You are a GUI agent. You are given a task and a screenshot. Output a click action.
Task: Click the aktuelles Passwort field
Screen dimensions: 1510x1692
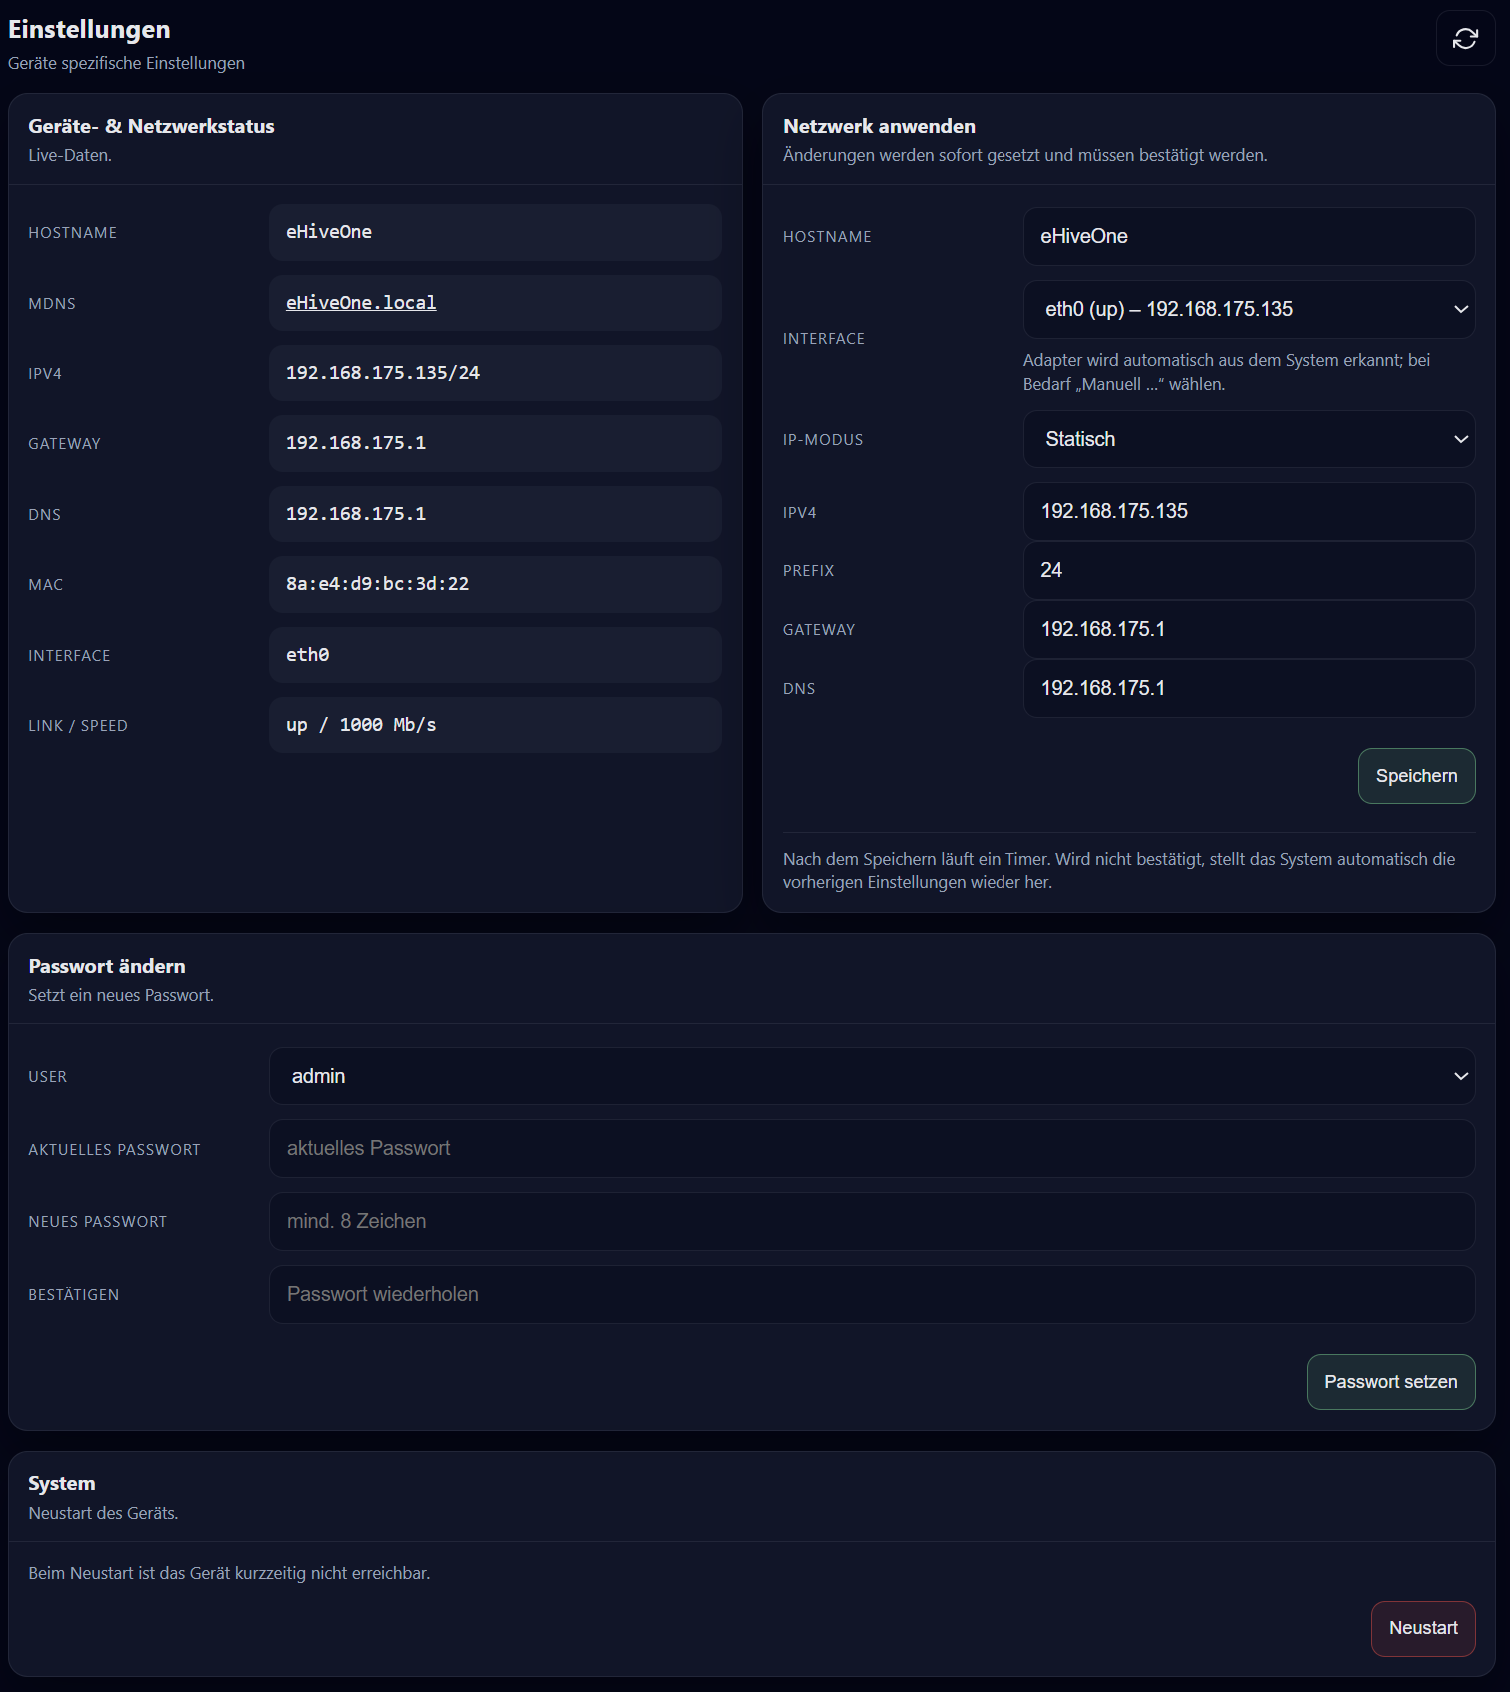pyautogui.click(x=871, y=1149)
